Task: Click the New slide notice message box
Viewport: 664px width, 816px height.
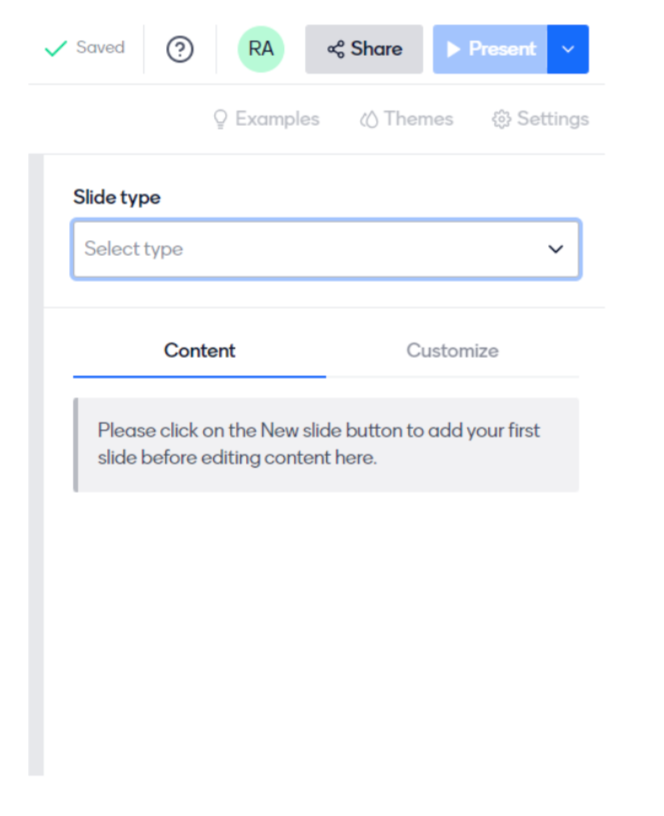Action: click(326, 445)
